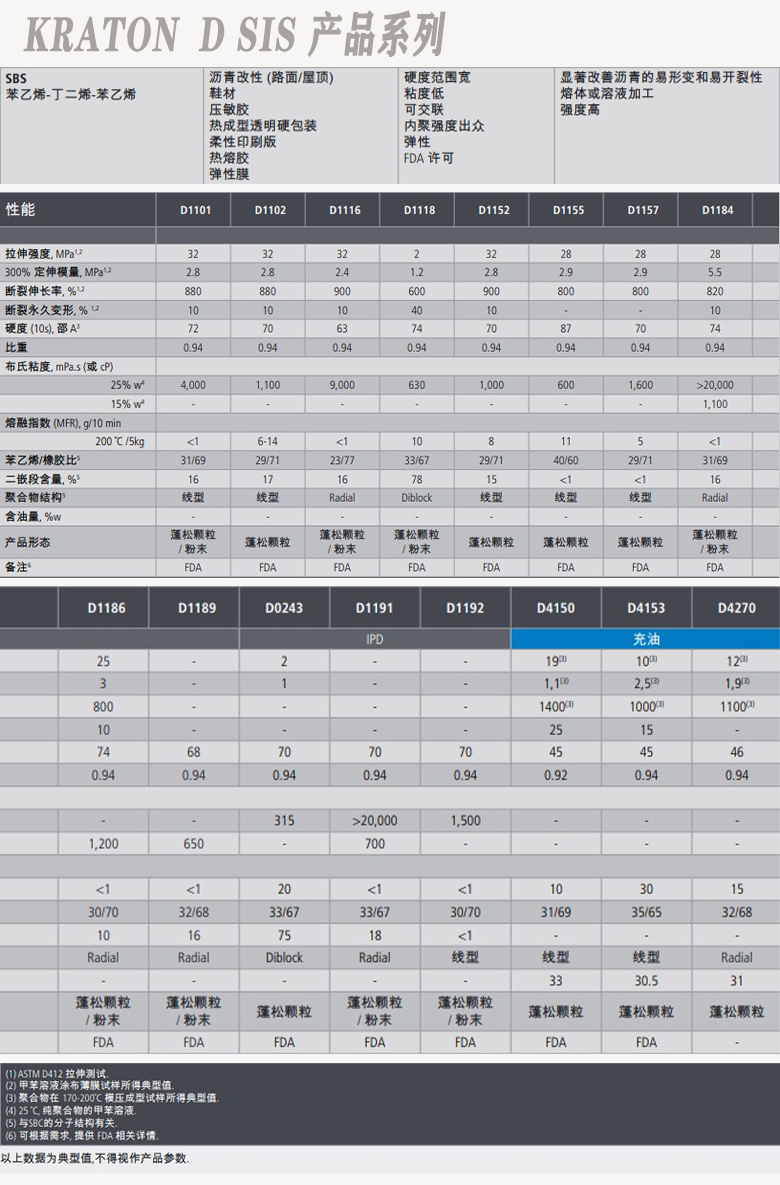Click the SBS heading in top box
This screenshot has height=1185, width=780.
(x=16, y=78)
